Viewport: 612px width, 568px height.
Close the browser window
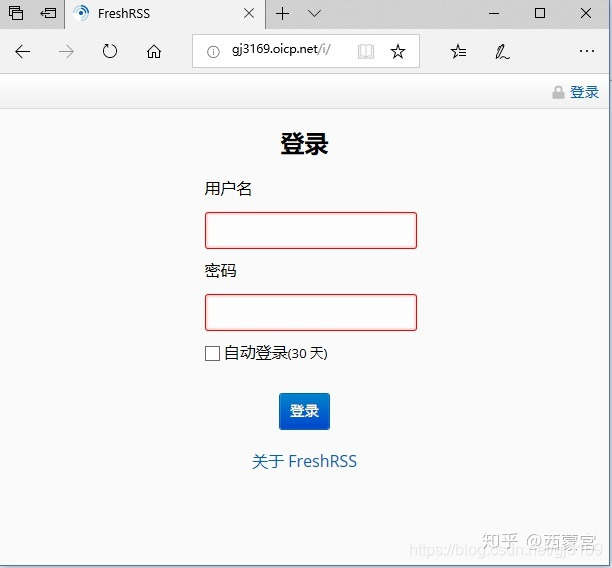pyautogui.click(x=586, y=13)
